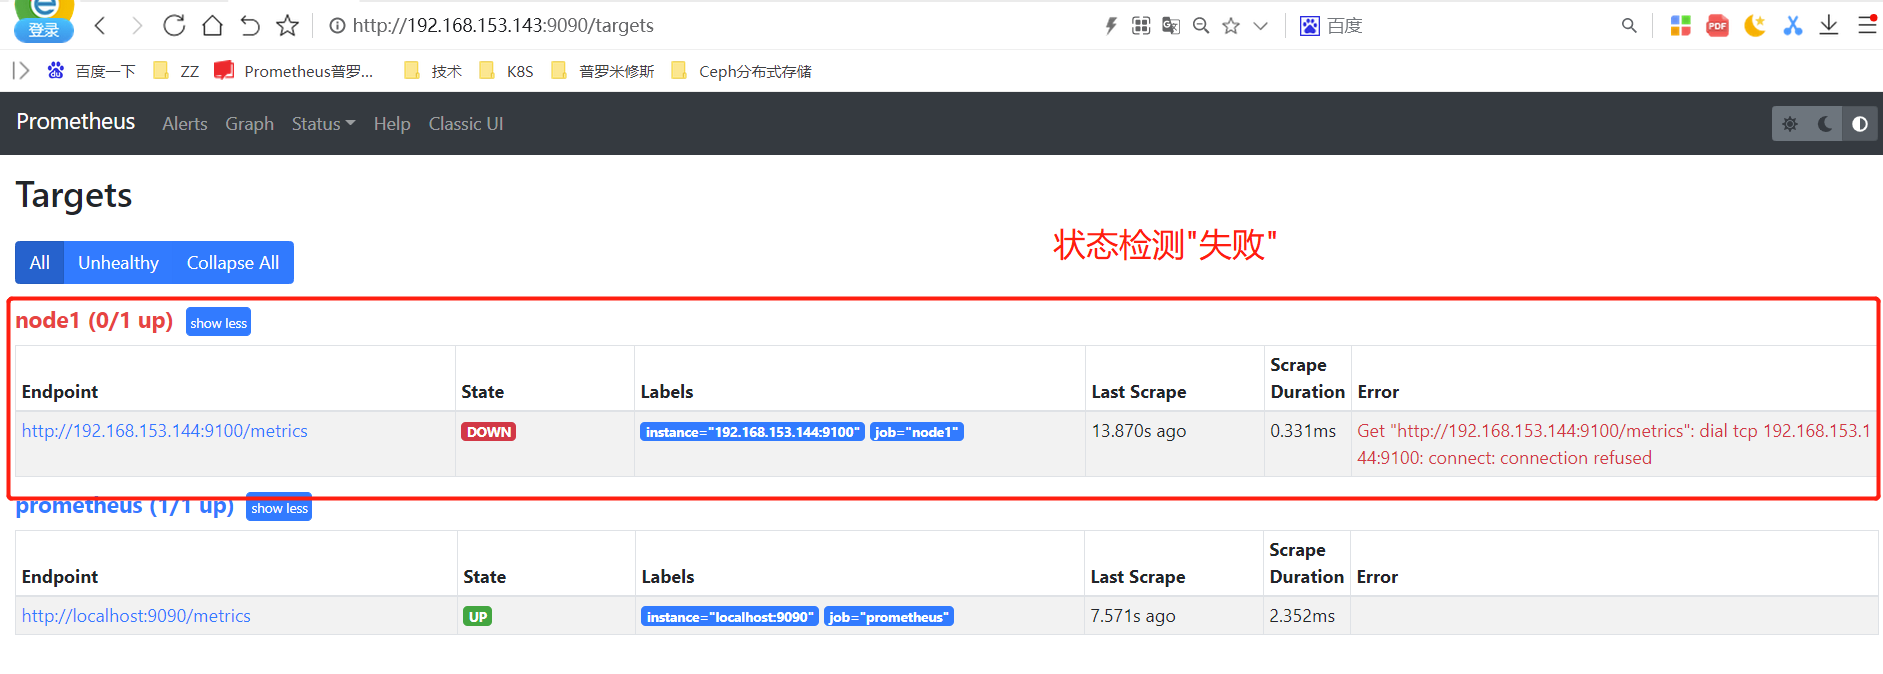
Task: Click the 13.870s ago last scrape value
Action: (x=1139, y=431)
